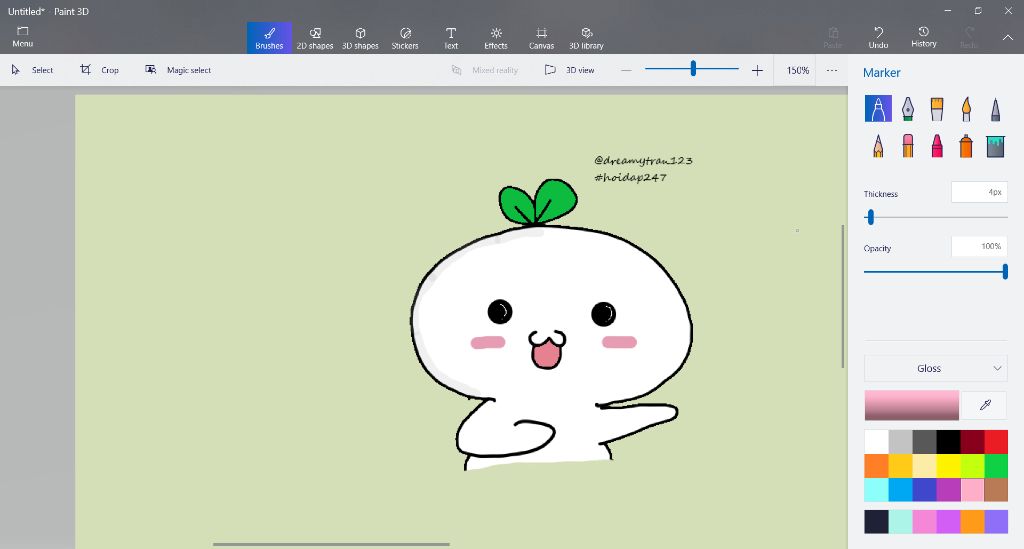Open the 3D shapes tab
The height and width of the screenshot is (549, 1024).
[360, 38]
